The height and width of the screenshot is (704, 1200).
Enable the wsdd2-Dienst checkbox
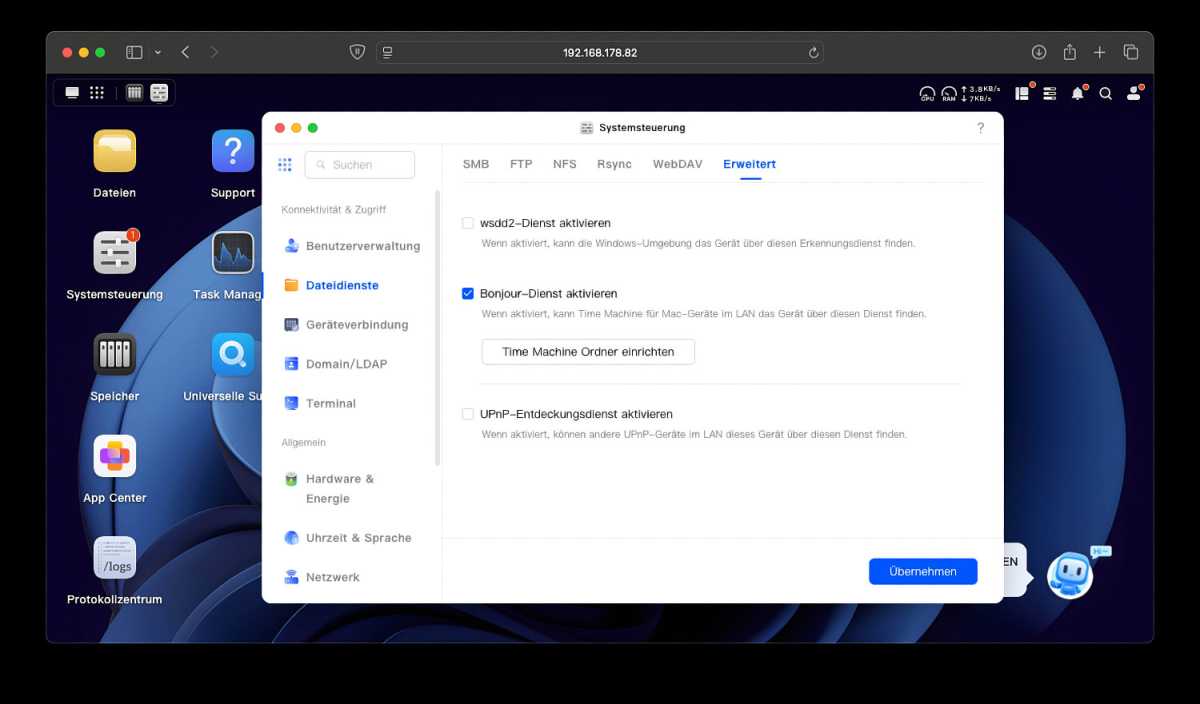click(468, 223)
